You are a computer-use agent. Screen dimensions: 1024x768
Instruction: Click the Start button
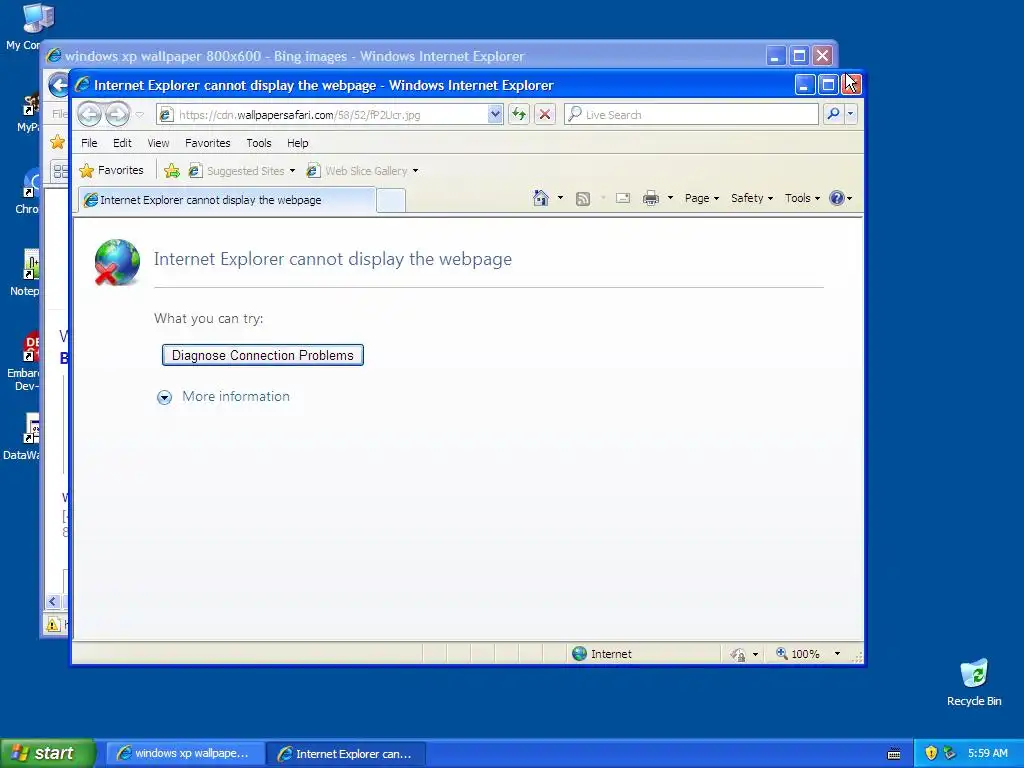pos(47,753)
